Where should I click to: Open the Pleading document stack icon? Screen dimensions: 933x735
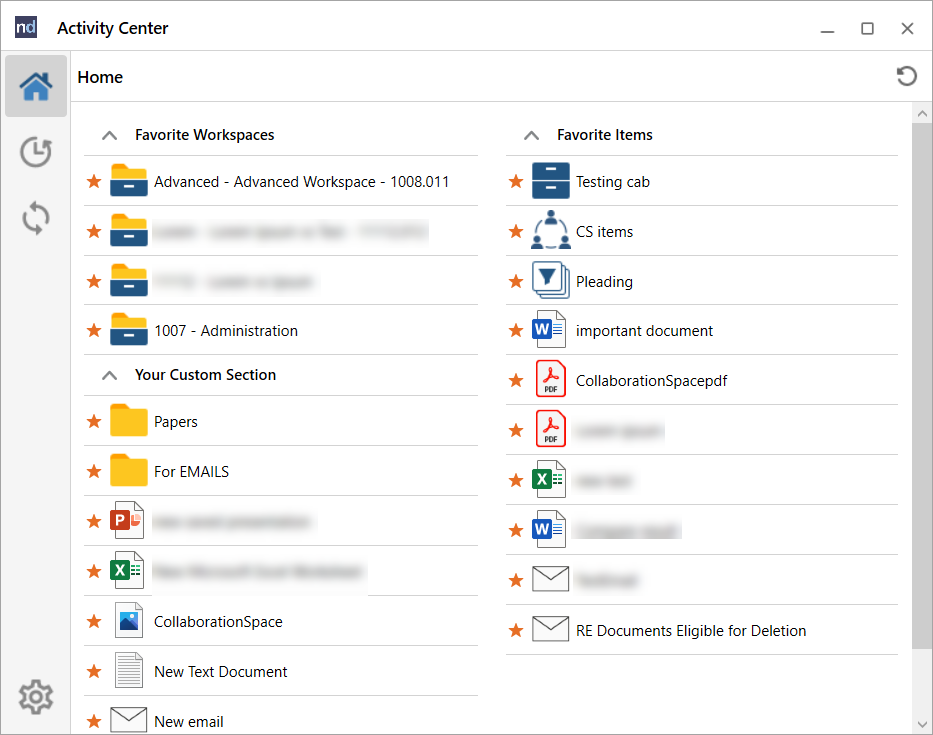point(549,280)
